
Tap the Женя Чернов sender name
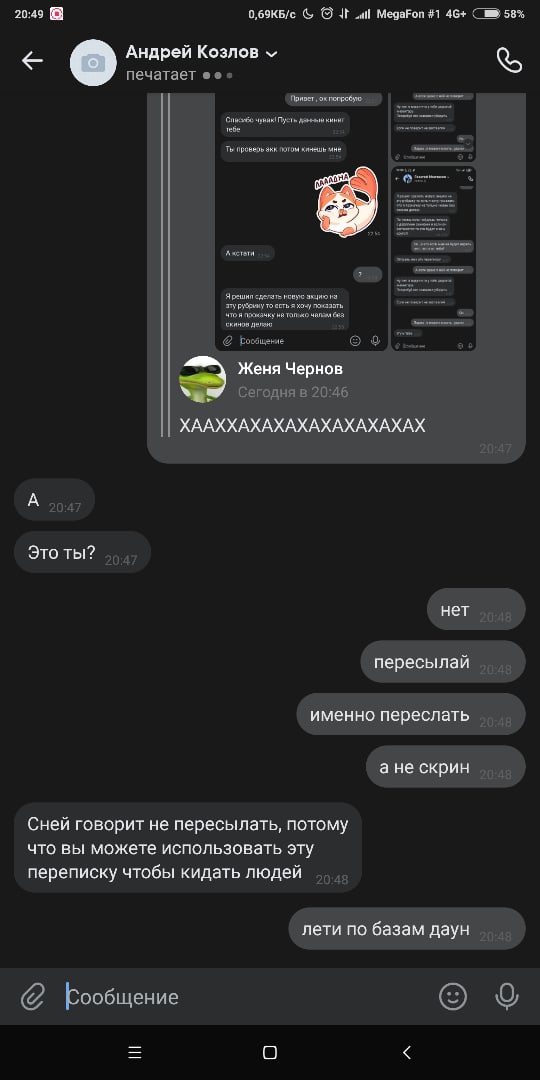pos(290,368)
